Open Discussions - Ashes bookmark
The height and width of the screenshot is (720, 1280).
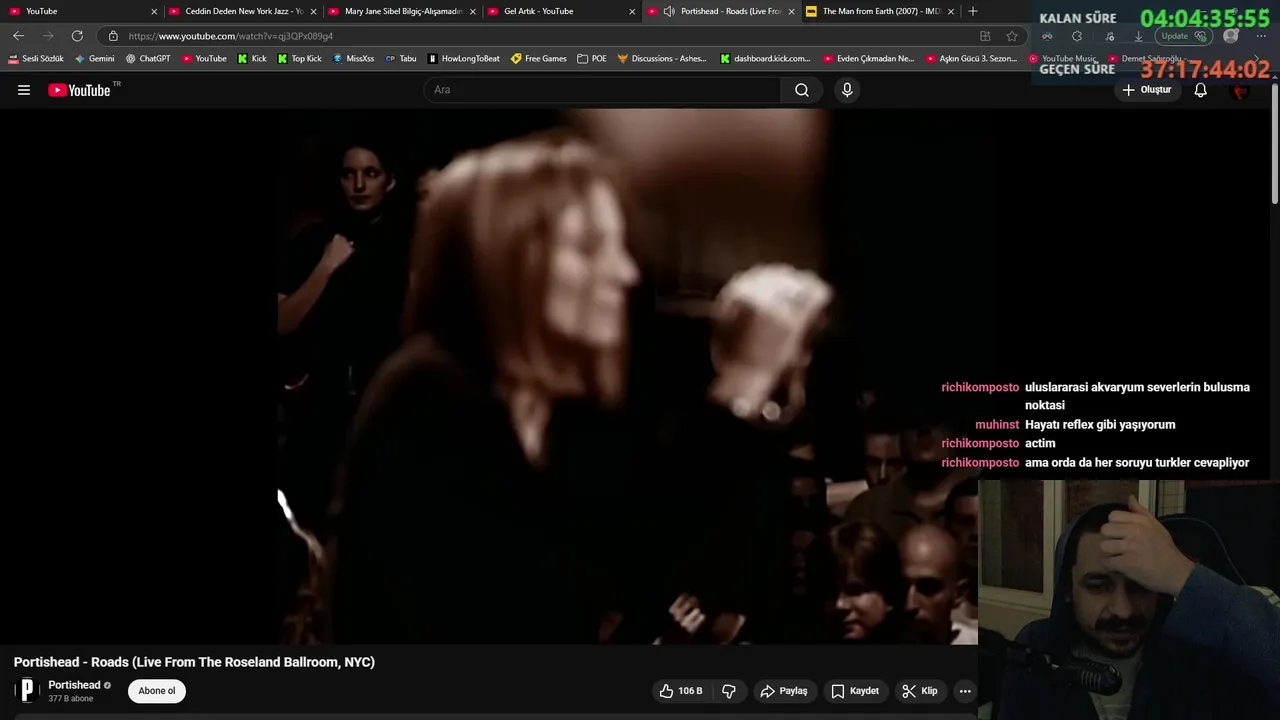(x=662, y=58)
